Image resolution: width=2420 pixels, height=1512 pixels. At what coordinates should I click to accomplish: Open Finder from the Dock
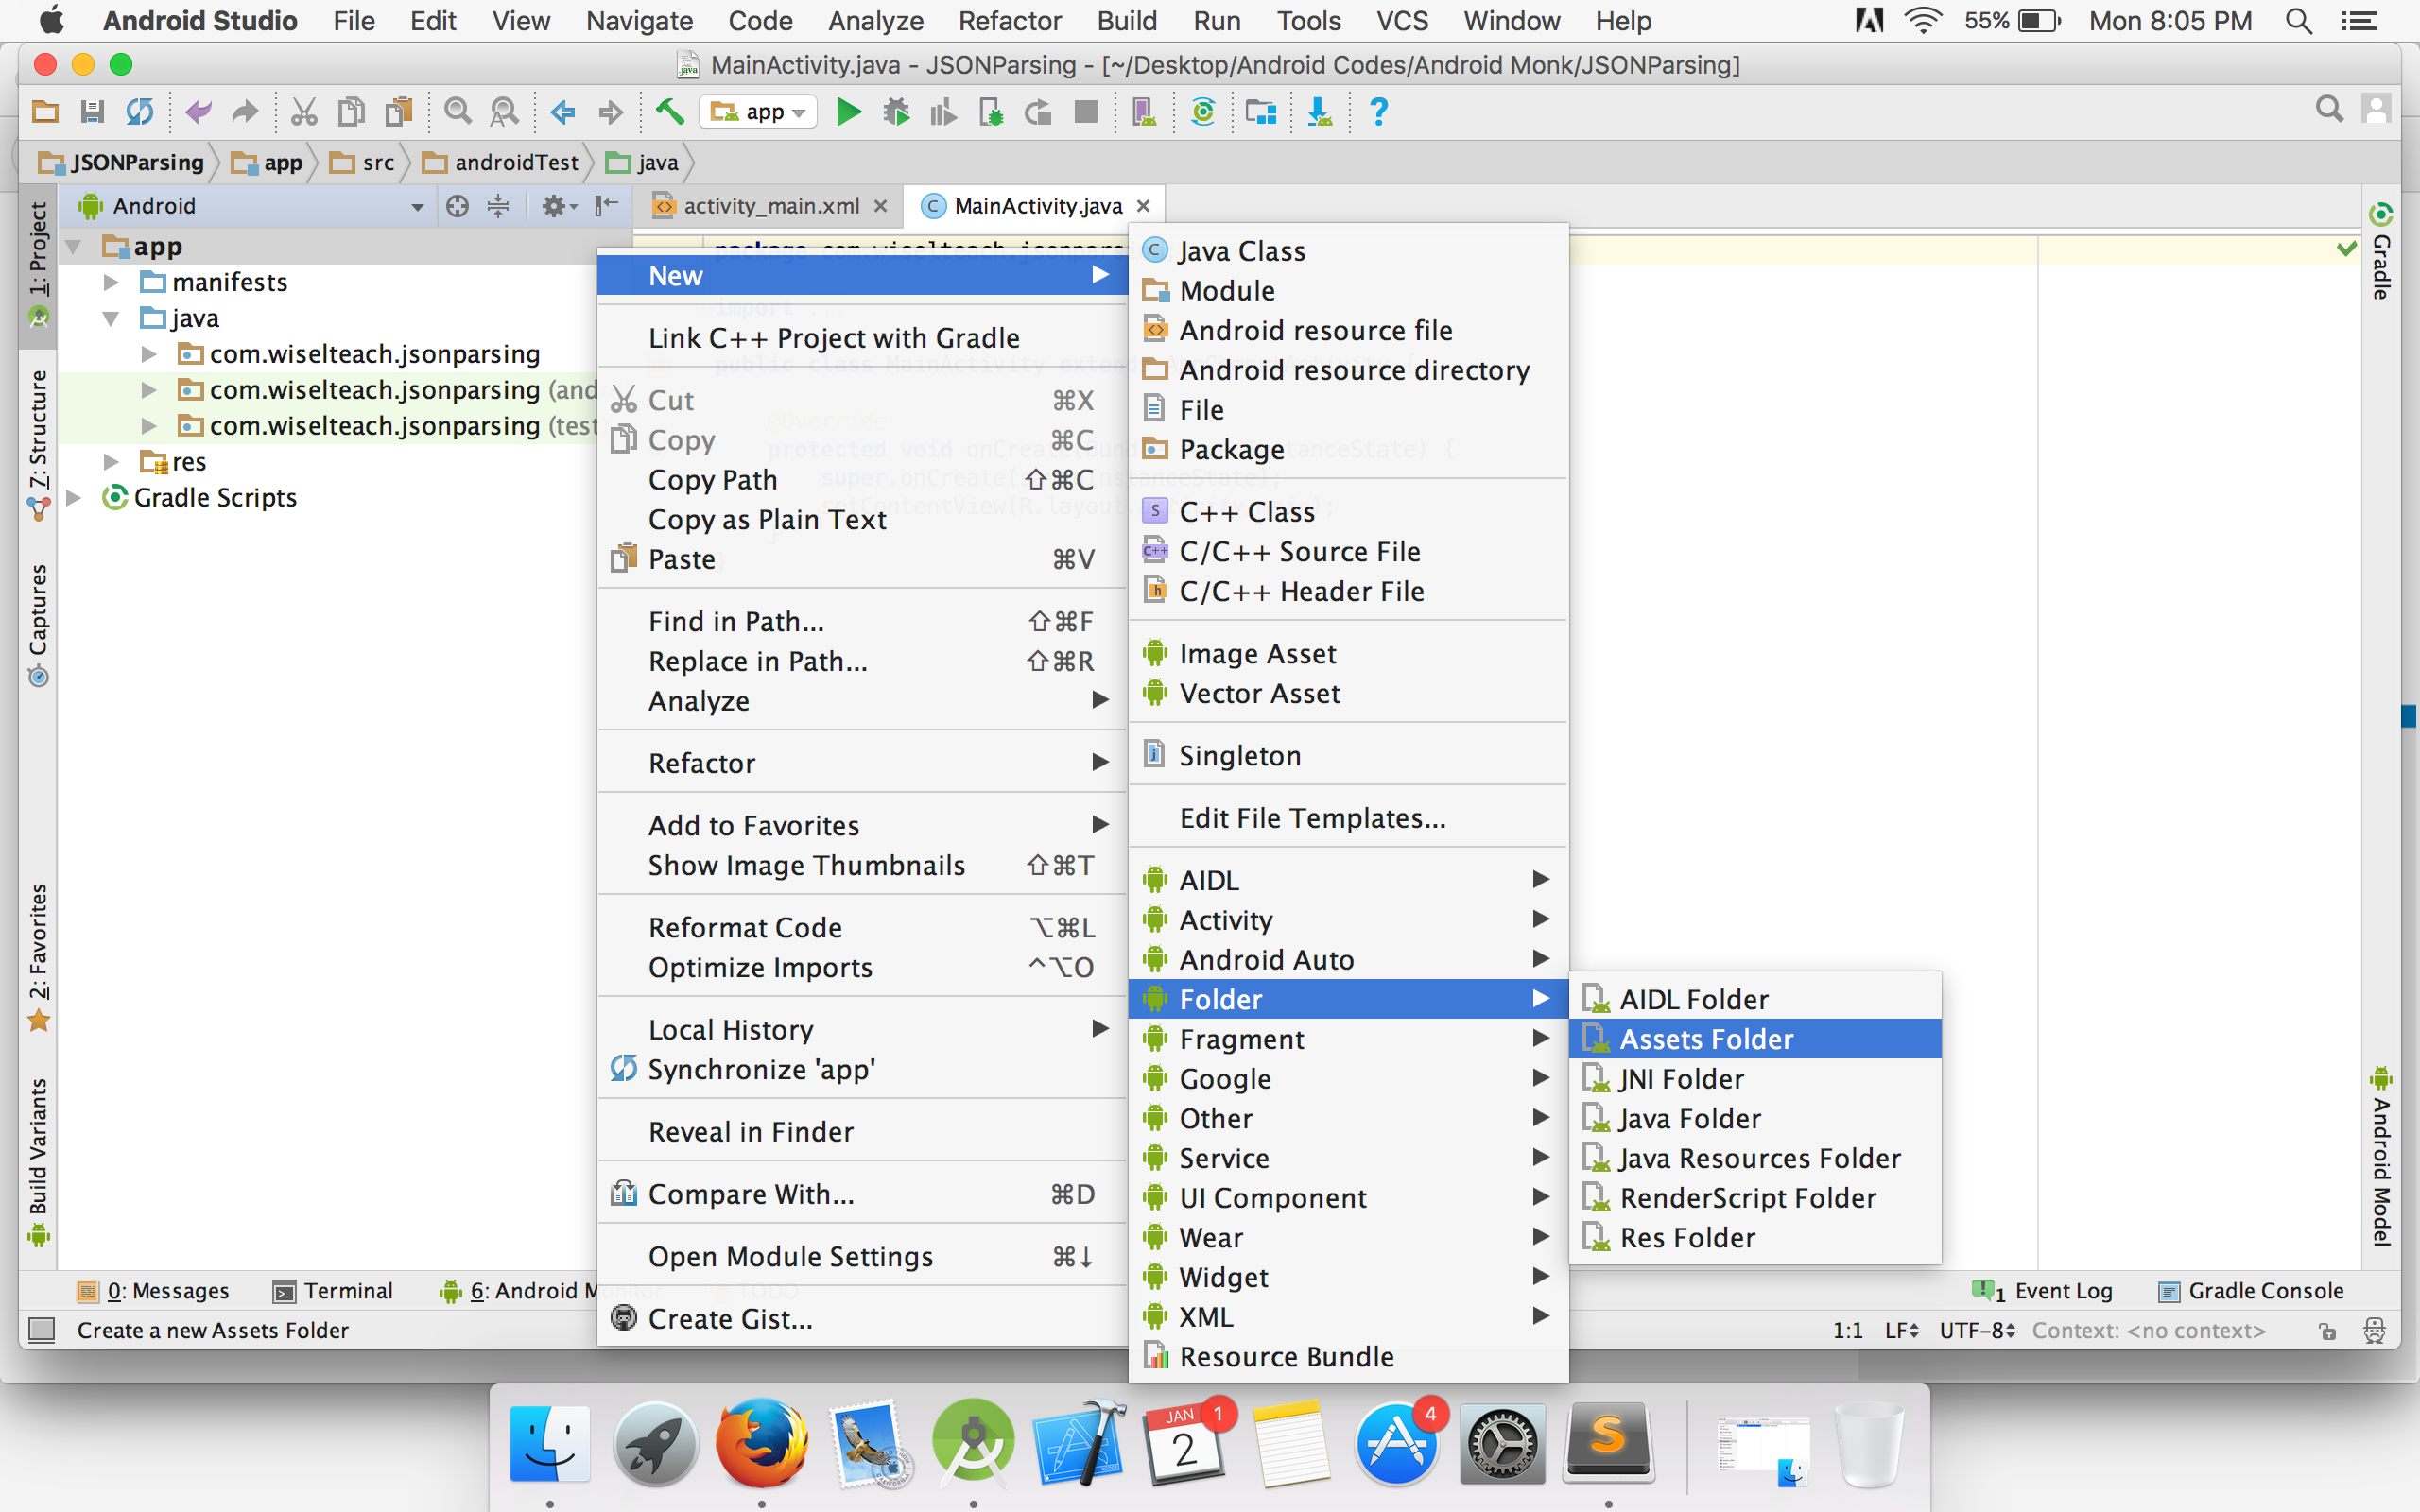pos(549,1444)
